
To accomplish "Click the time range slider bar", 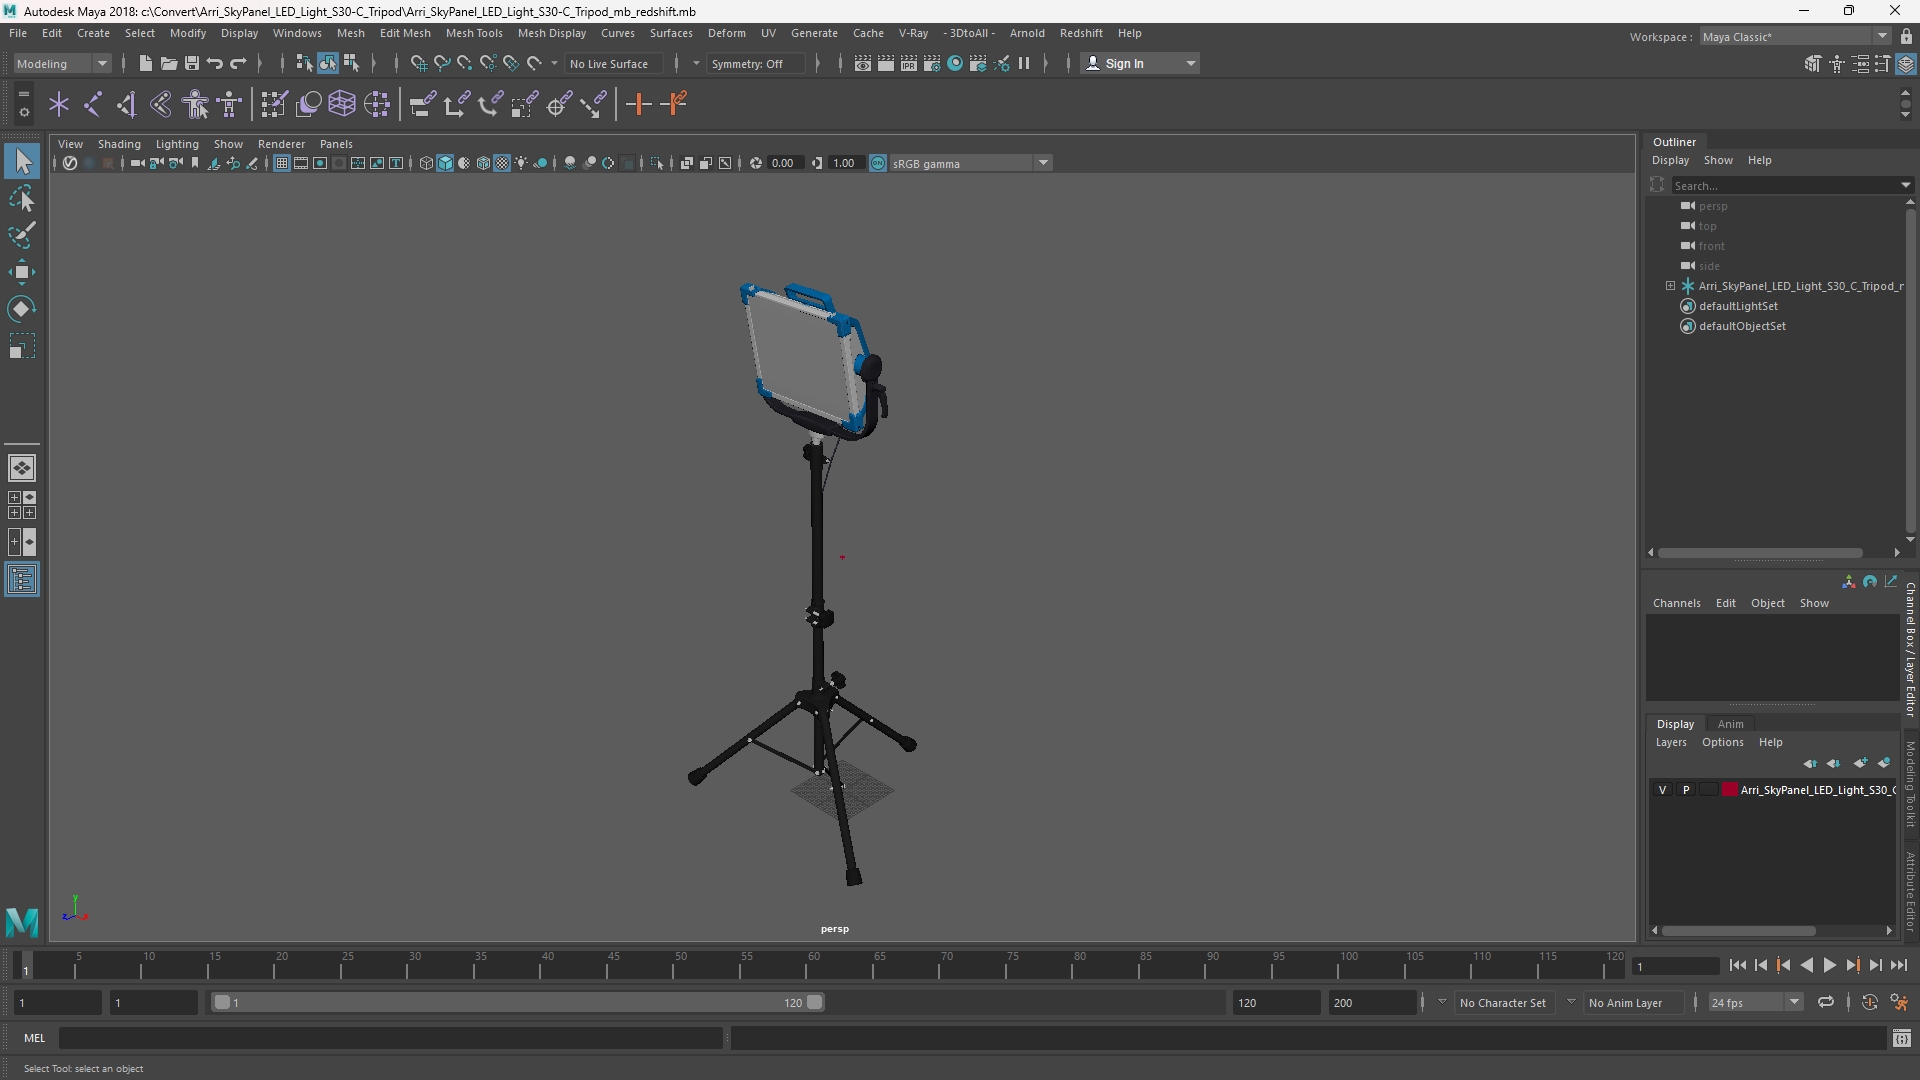I will [516, 1002].
